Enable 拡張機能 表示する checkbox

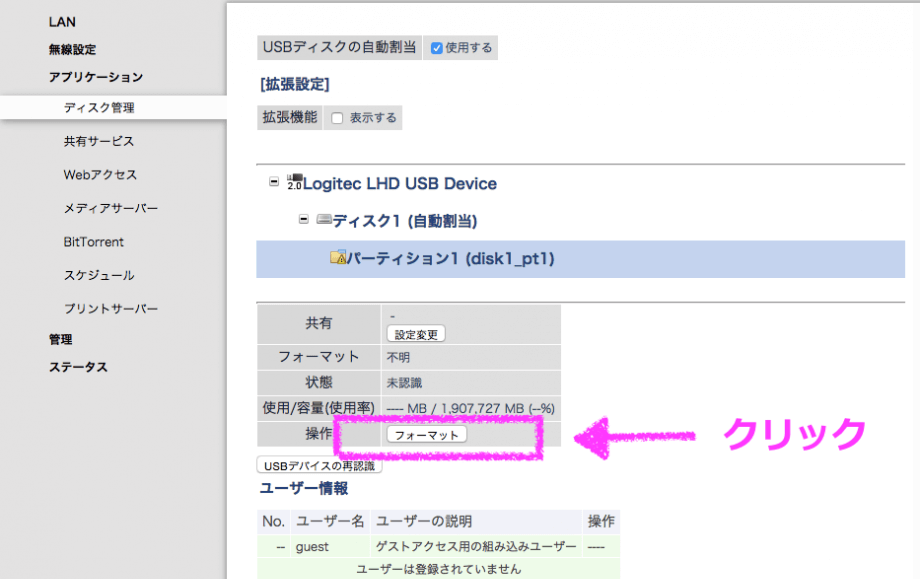[x=337, y=118]
